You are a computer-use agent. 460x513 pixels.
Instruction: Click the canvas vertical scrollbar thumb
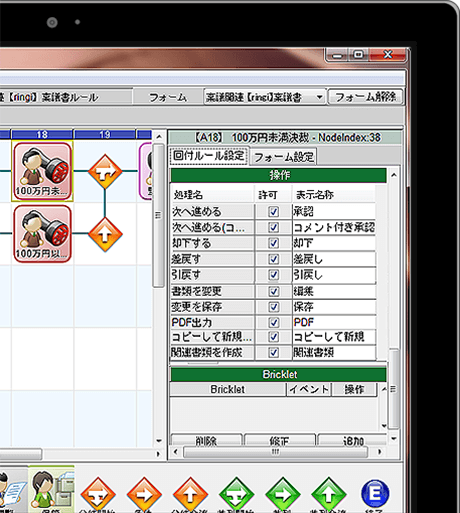click(159, 215)
